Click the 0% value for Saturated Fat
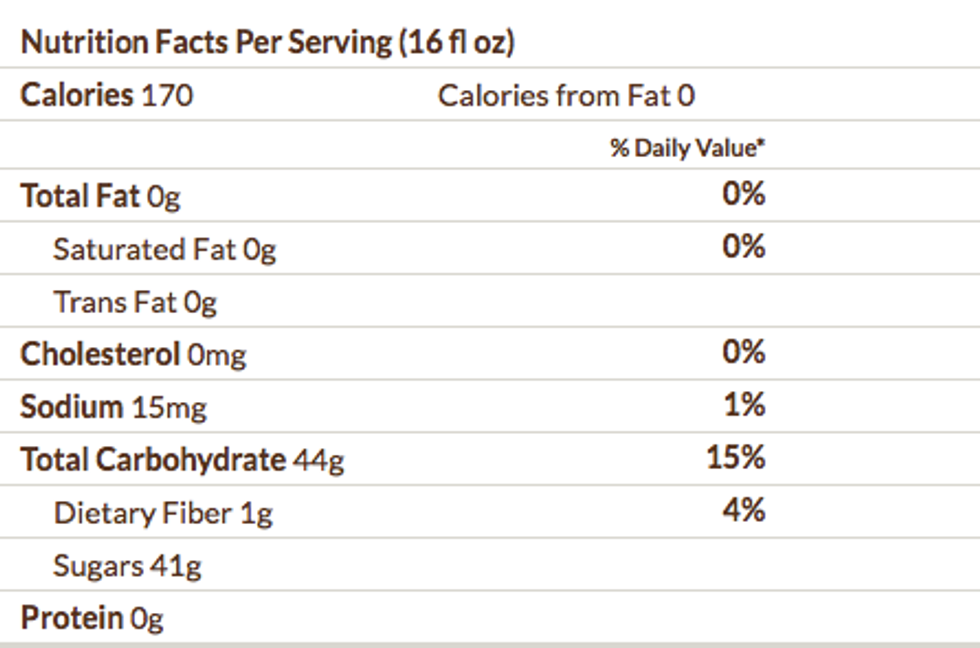980x648 pixels. click(744, 246)
